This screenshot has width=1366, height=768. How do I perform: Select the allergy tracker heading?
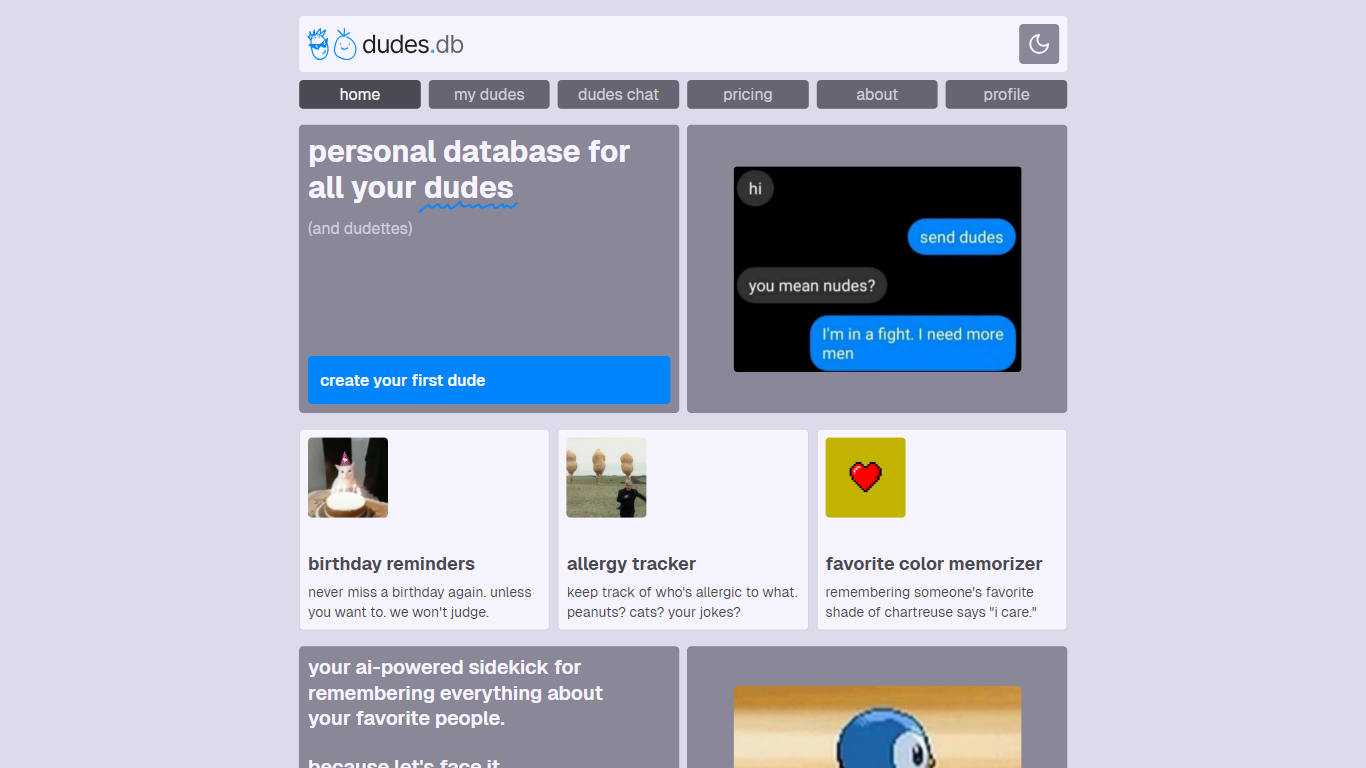click(631, 564)
